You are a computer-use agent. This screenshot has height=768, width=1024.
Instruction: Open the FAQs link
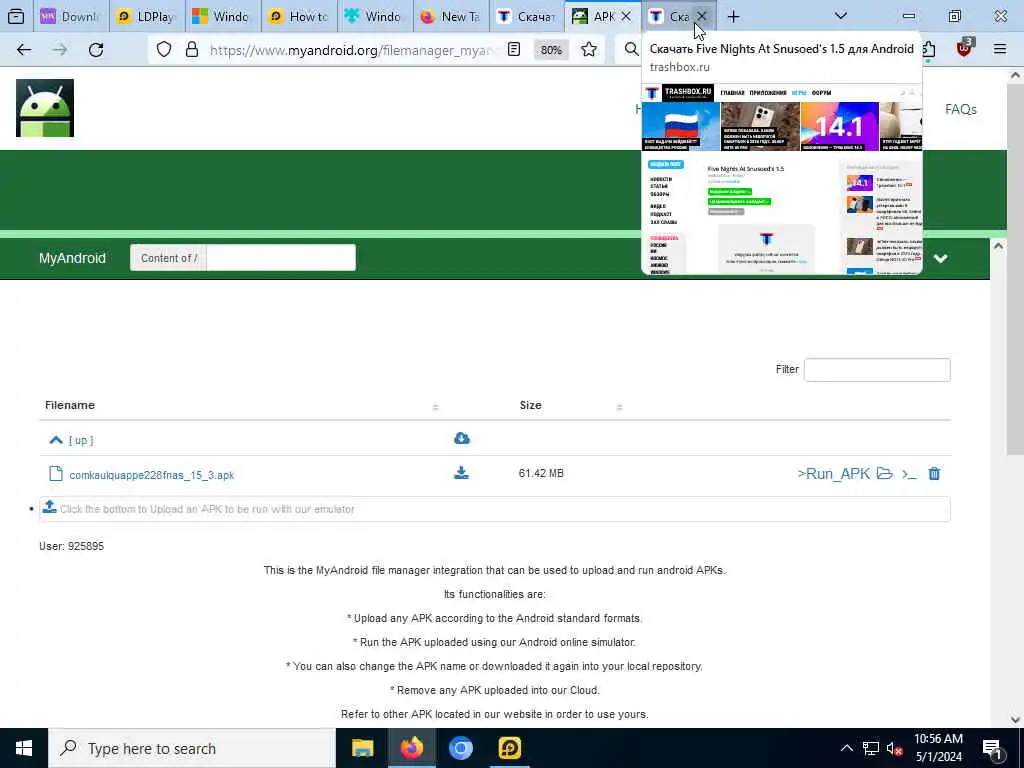click(x=961, y=109)
